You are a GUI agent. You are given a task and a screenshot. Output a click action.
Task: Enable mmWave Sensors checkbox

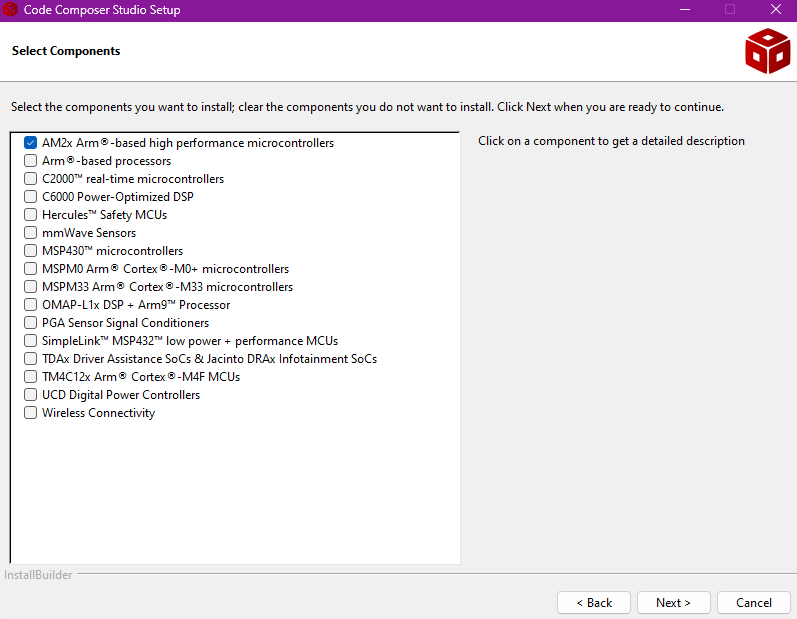click(x=30, y=233)
